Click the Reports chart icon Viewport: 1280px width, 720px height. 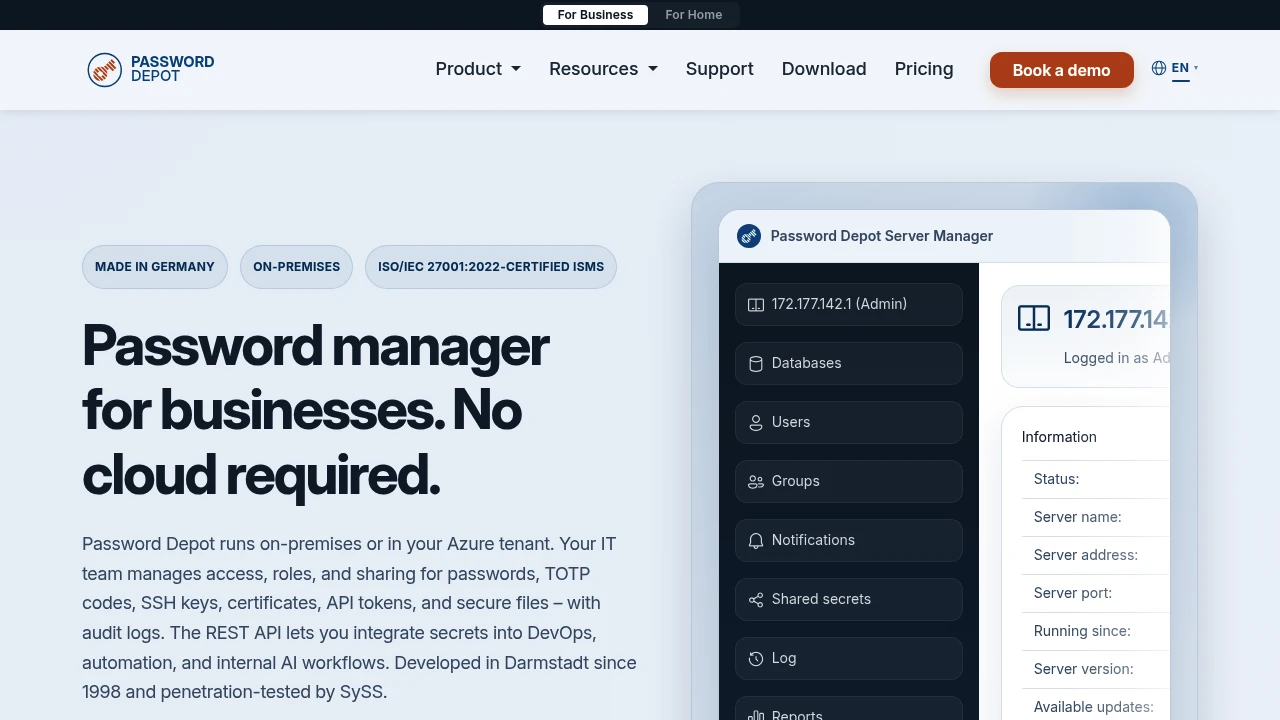tap(756, 715)
